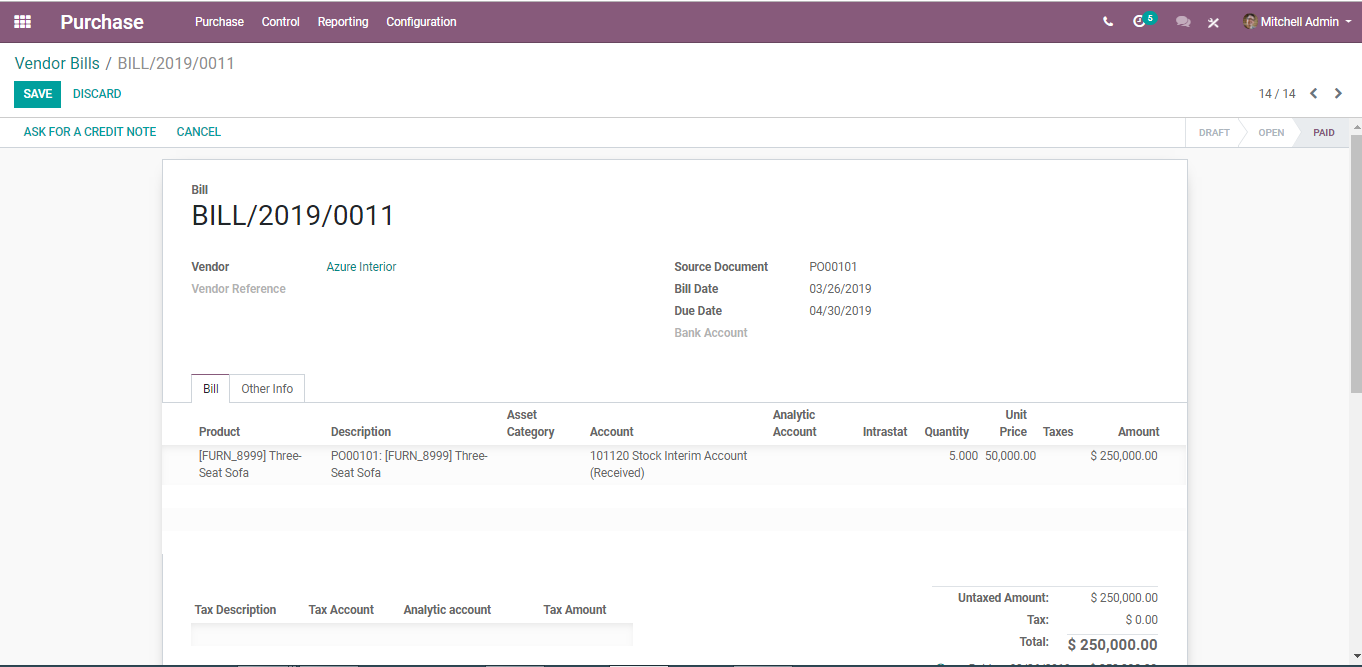1362x667 pixels.
Task: Click the Open status stage
Action: [1271, 132]
